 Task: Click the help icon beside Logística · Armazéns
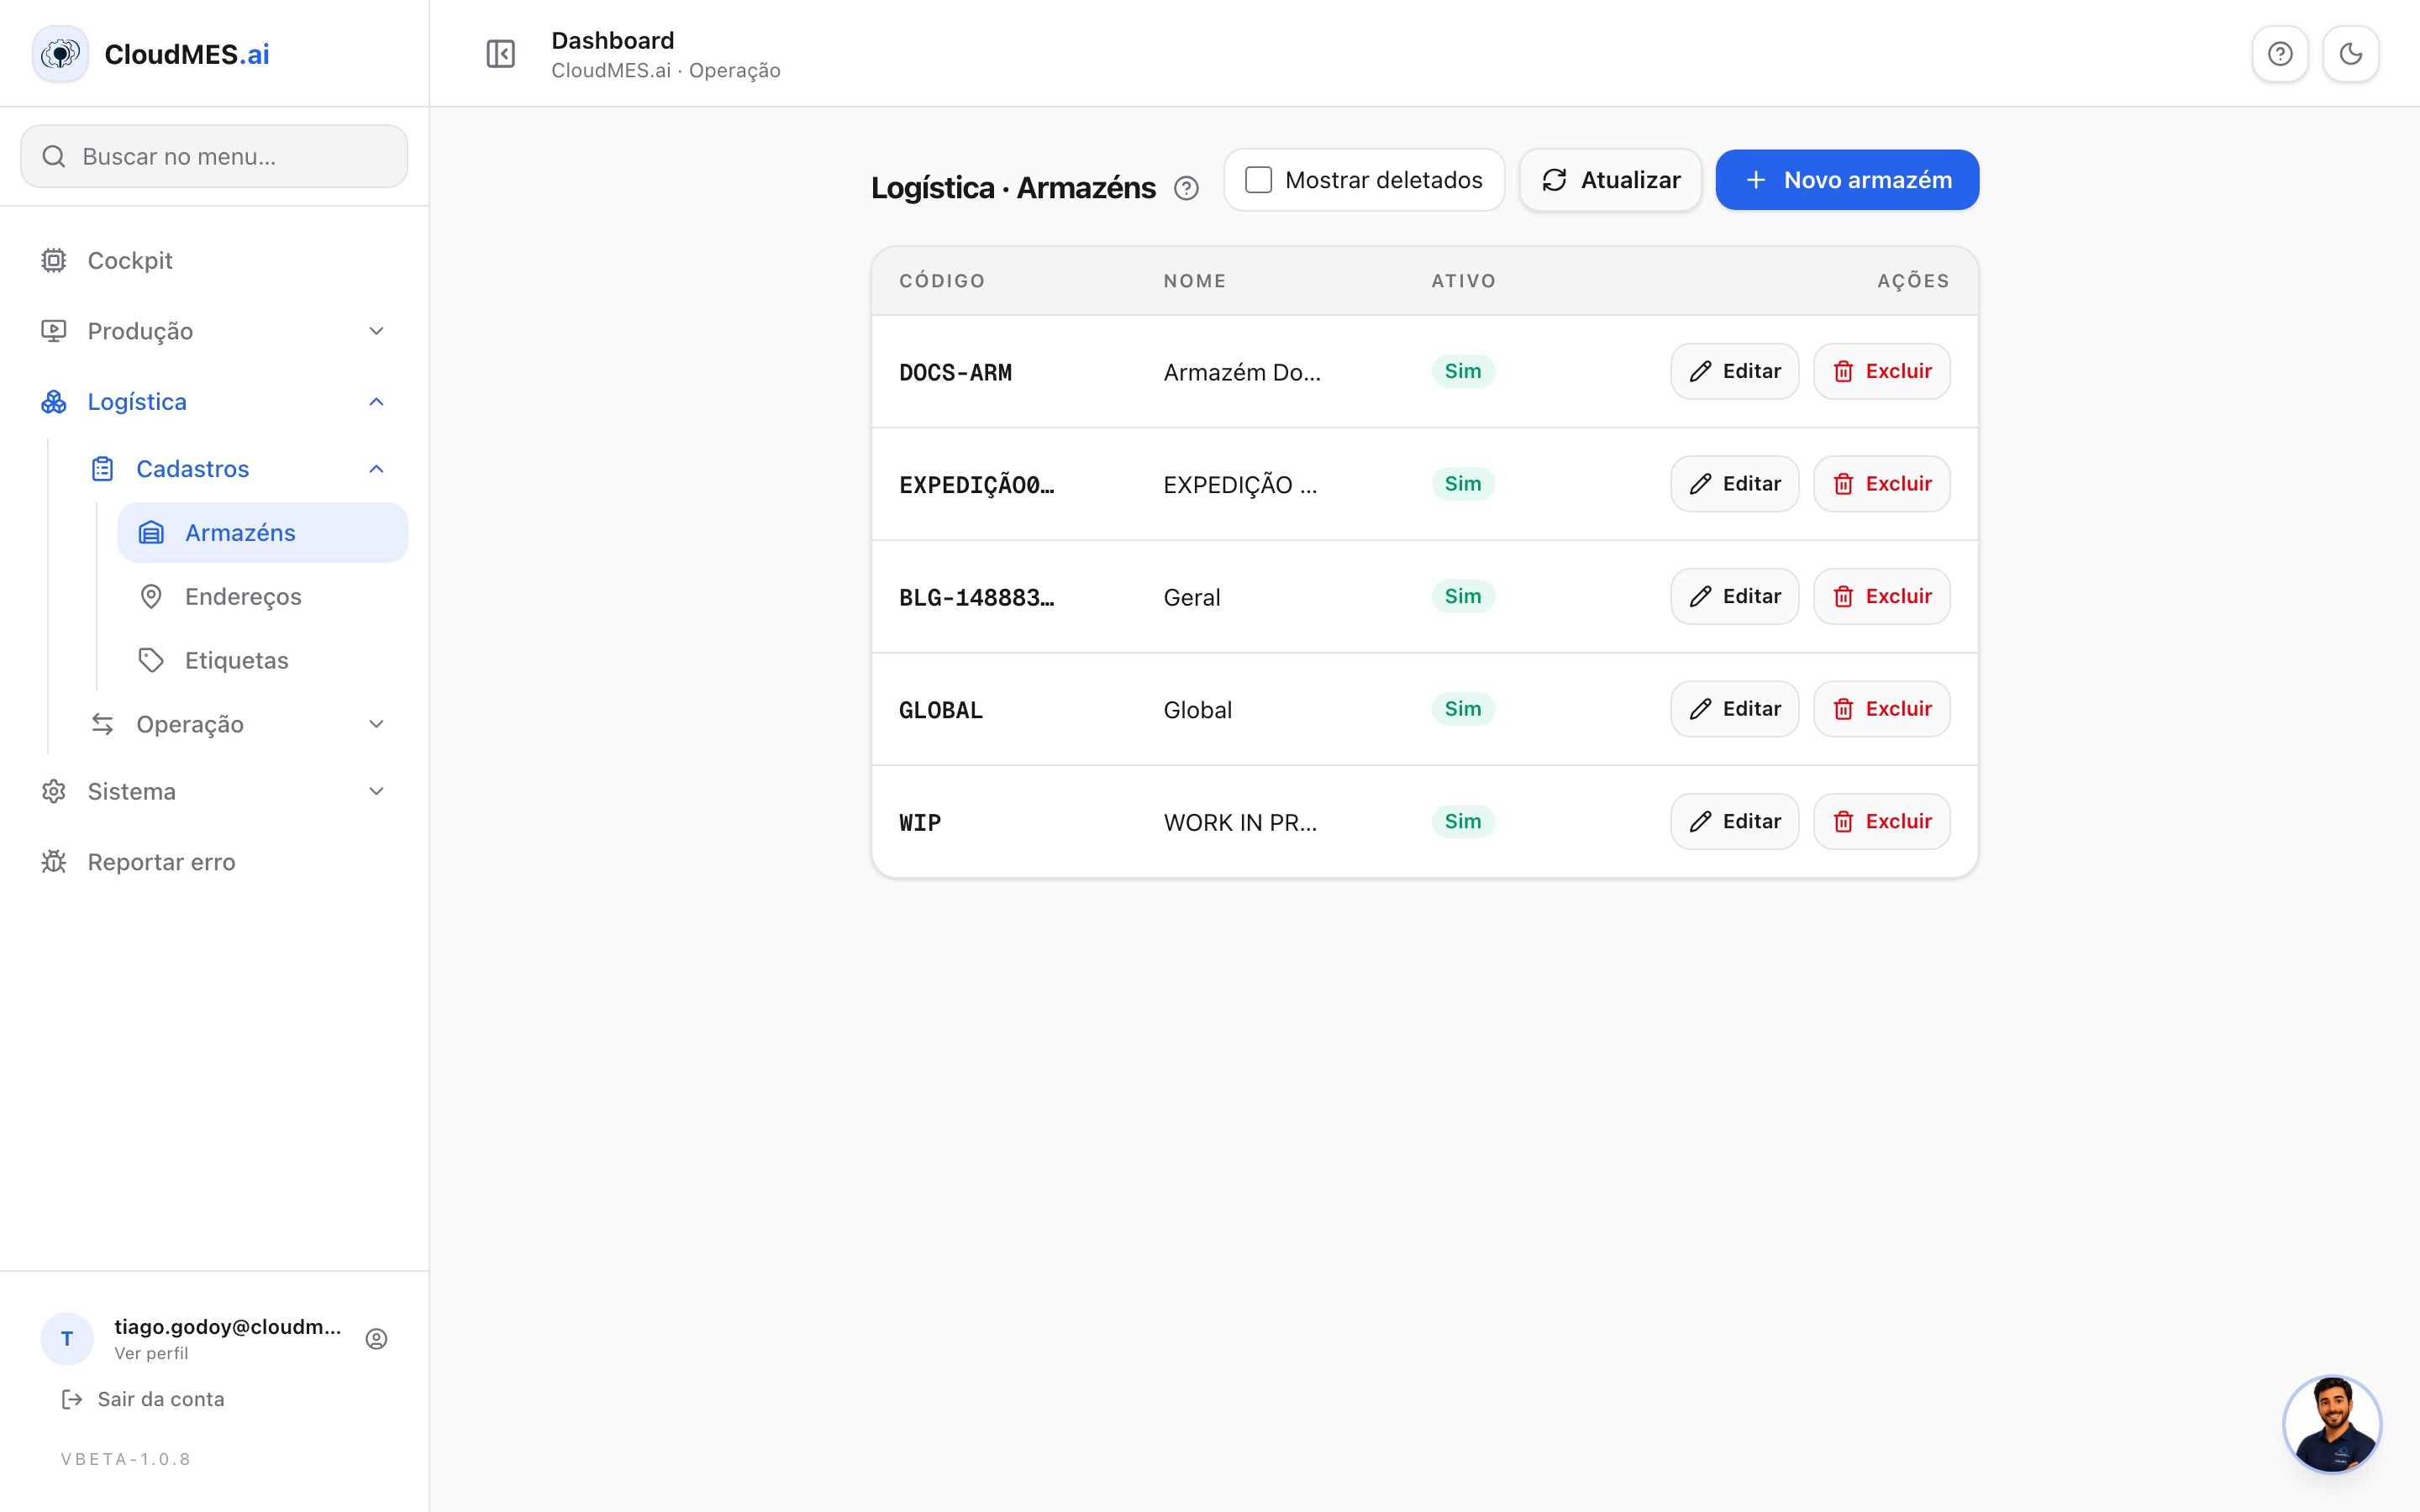[x=1186, y=188]
